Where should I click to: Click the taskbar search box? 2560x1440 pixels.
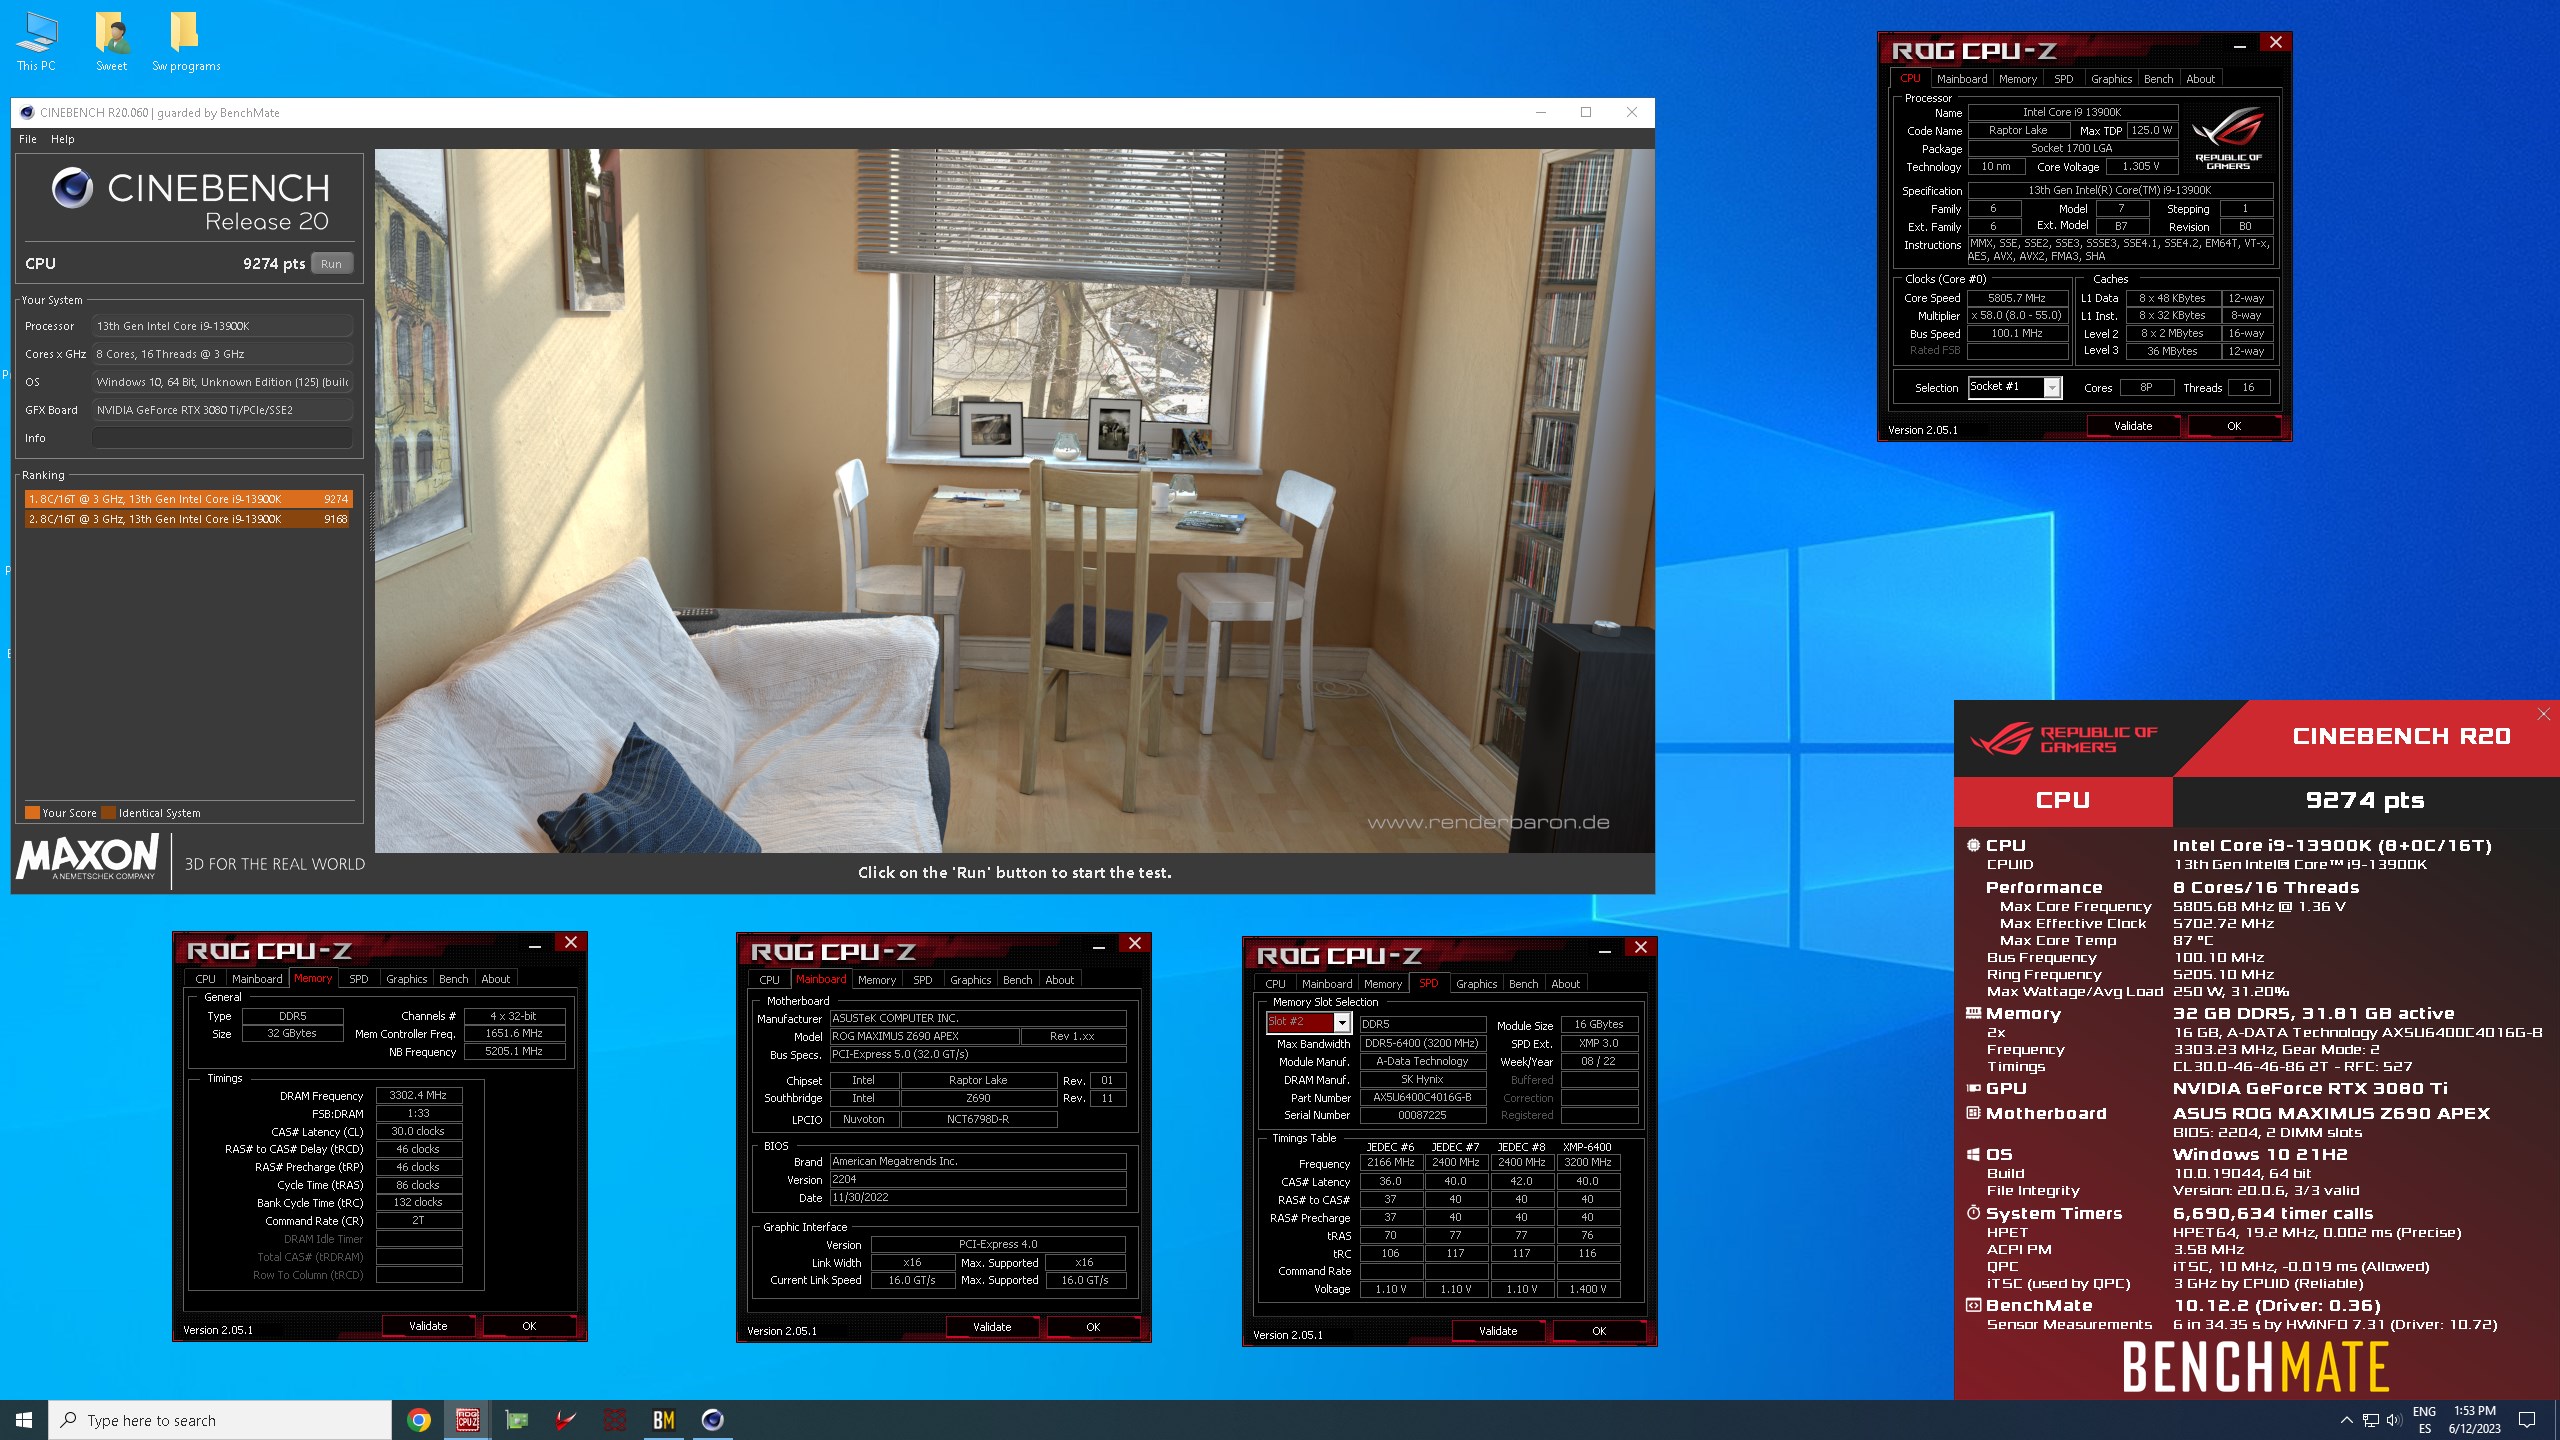[220, 1420]
